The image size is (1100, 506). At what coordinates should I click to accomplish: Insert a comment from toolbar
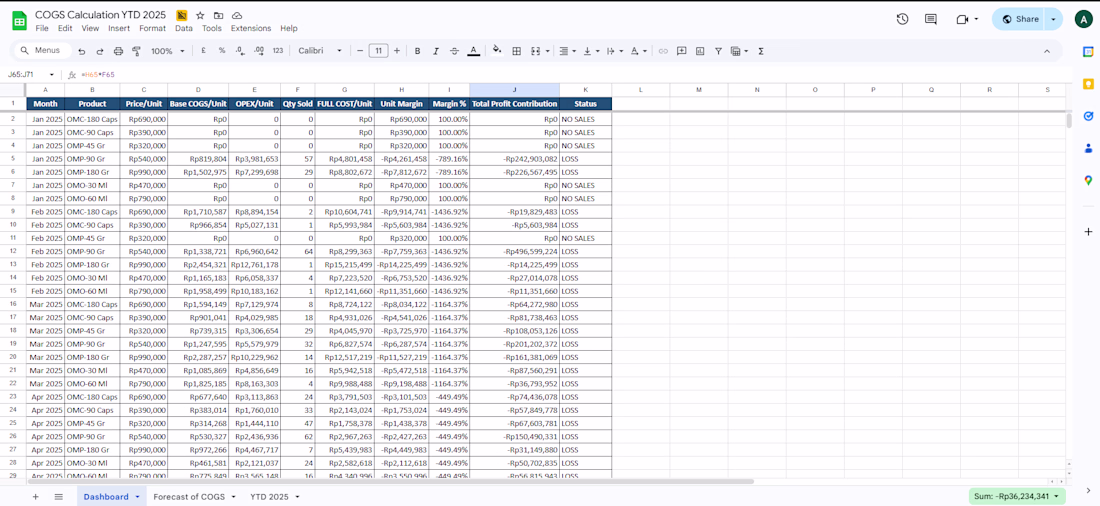click(681, 51)
